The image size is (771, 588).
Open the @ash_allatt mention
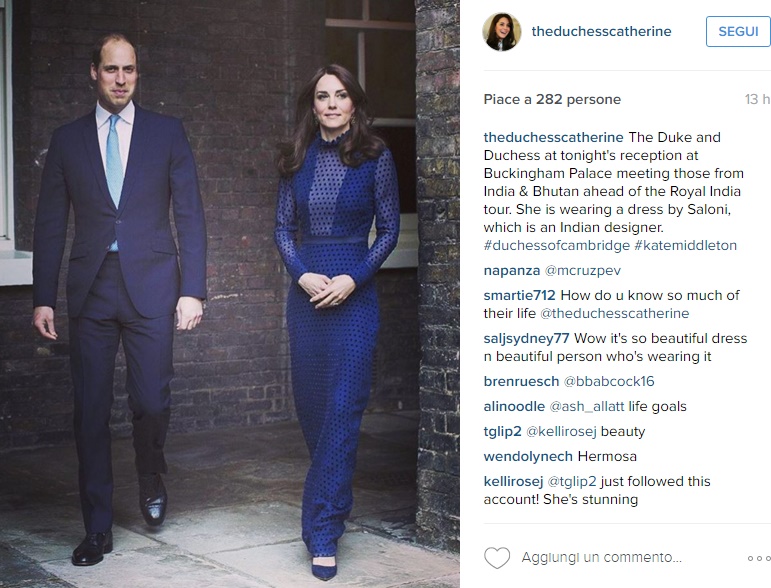click(x=587, y=407)
